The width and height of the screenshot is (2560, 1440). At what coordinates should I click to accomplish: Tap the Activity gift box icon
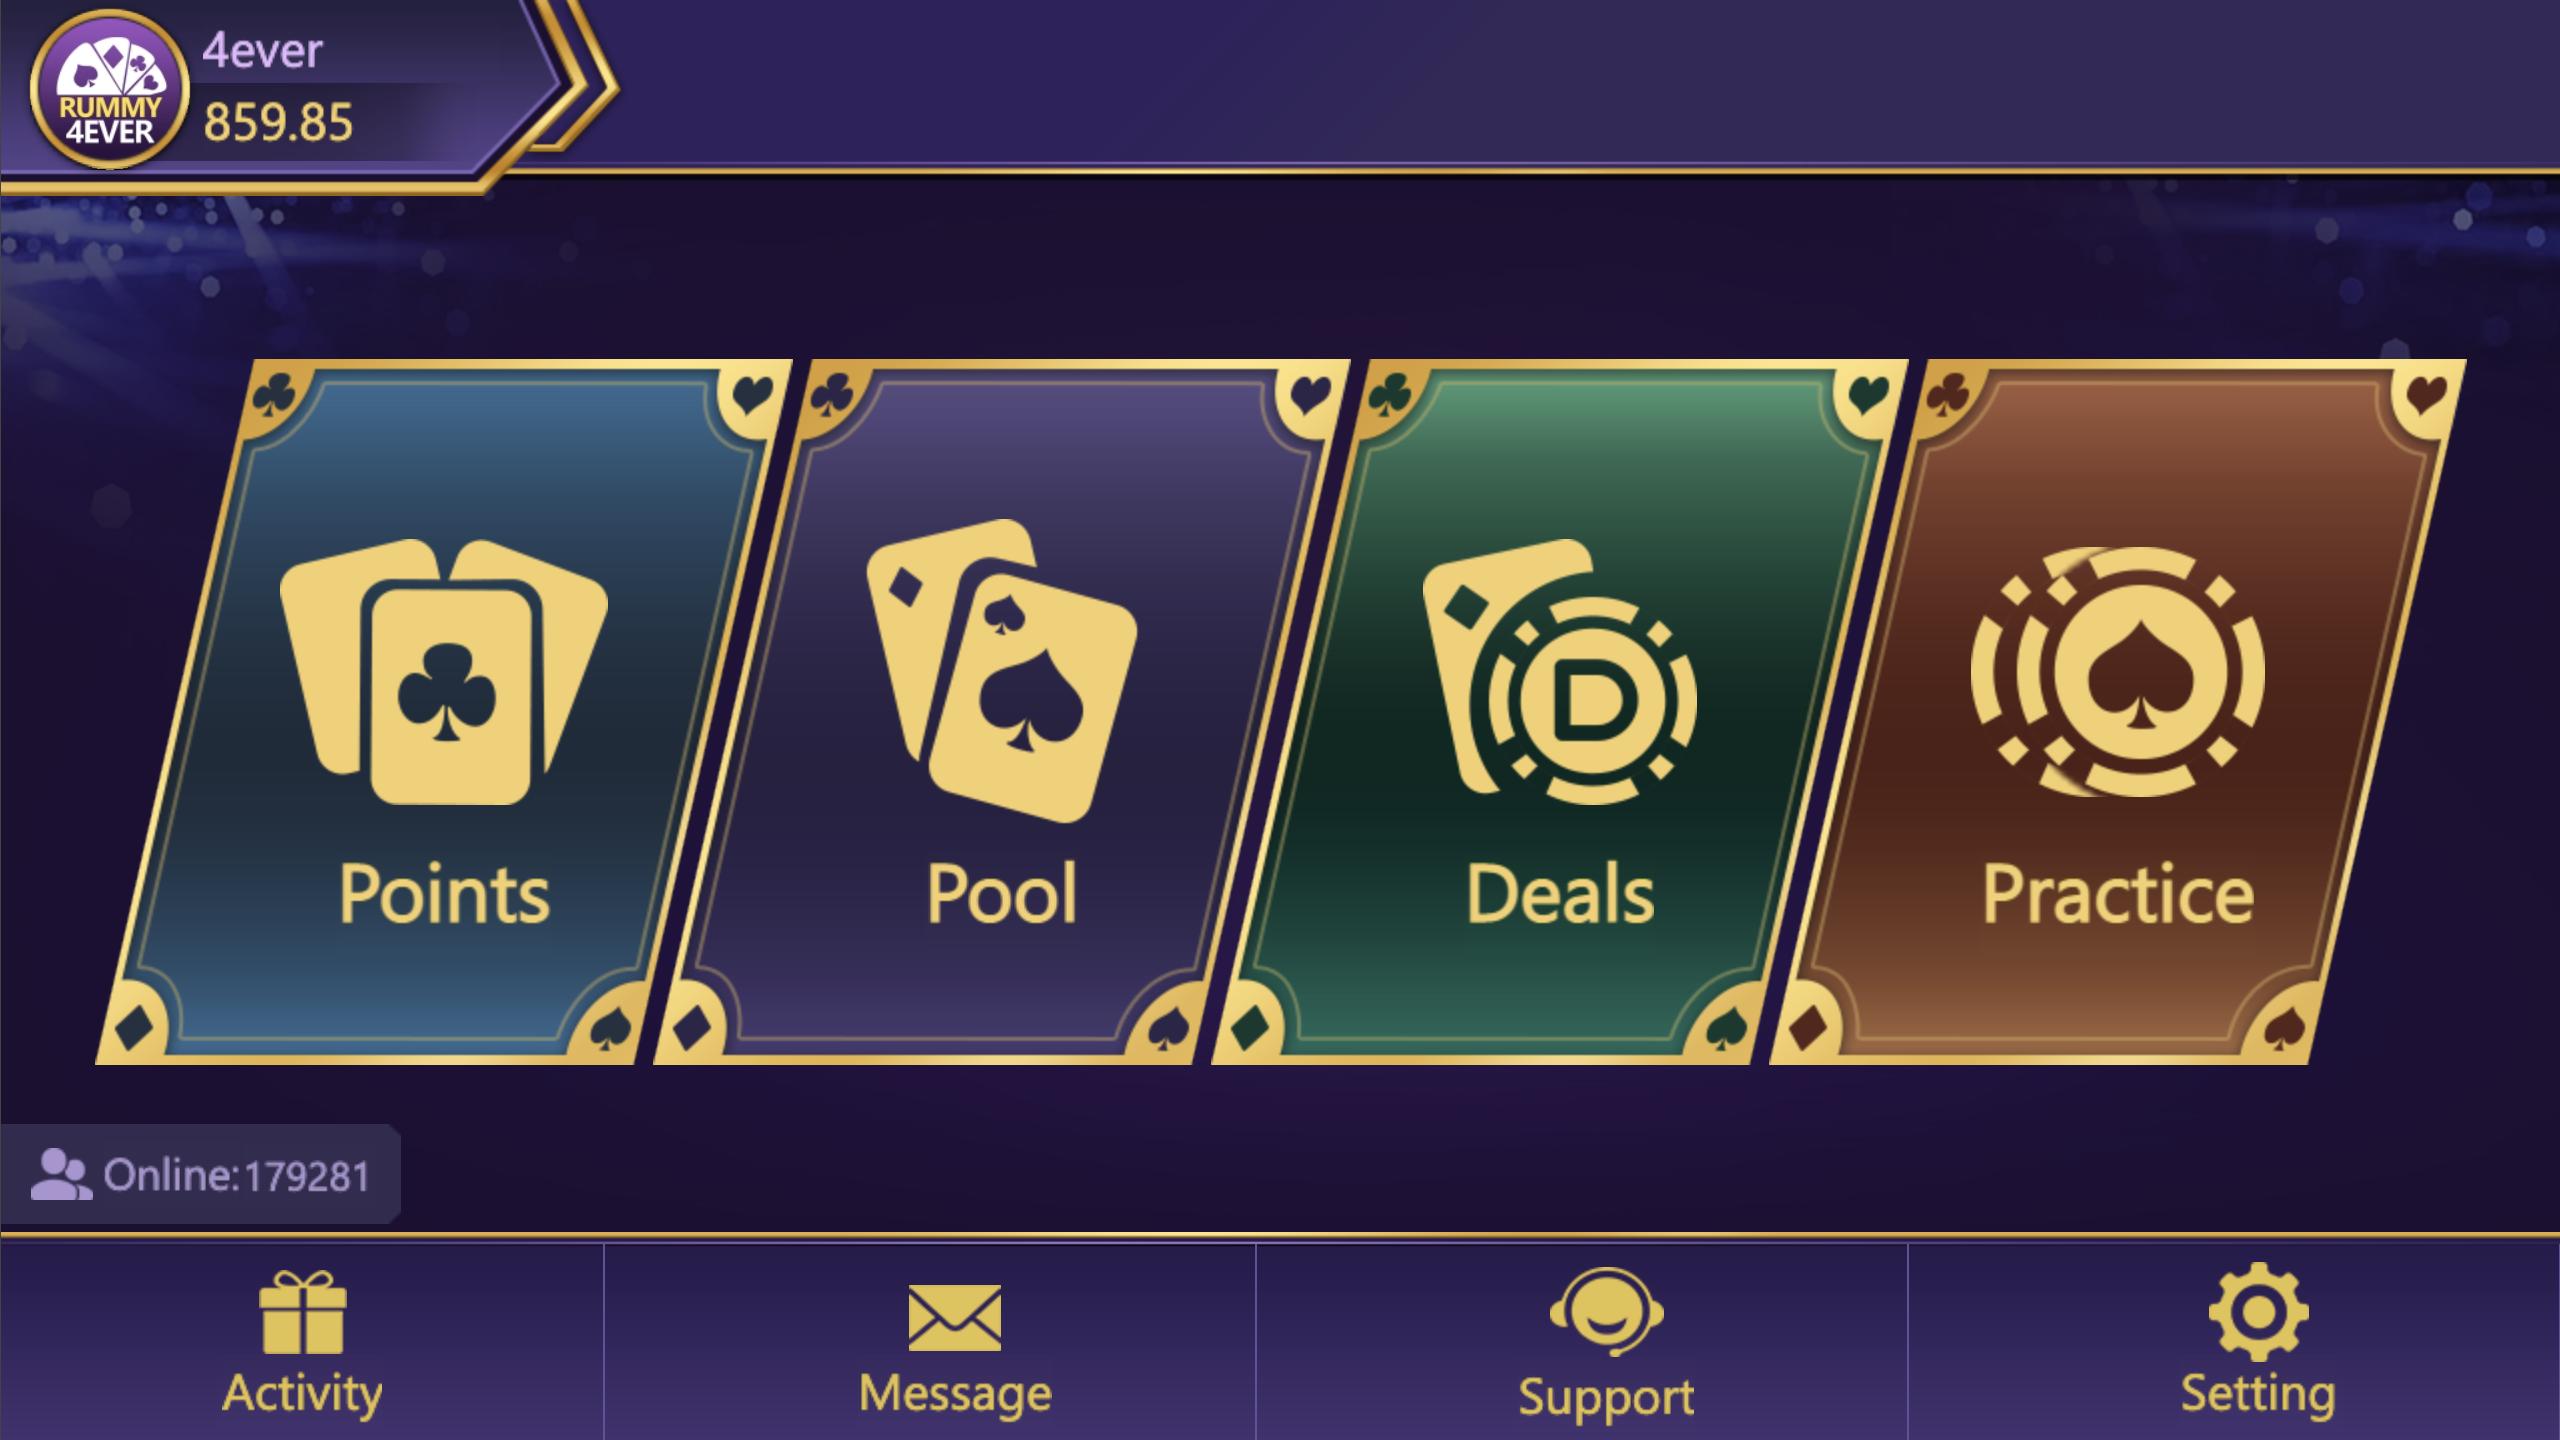303,1312
